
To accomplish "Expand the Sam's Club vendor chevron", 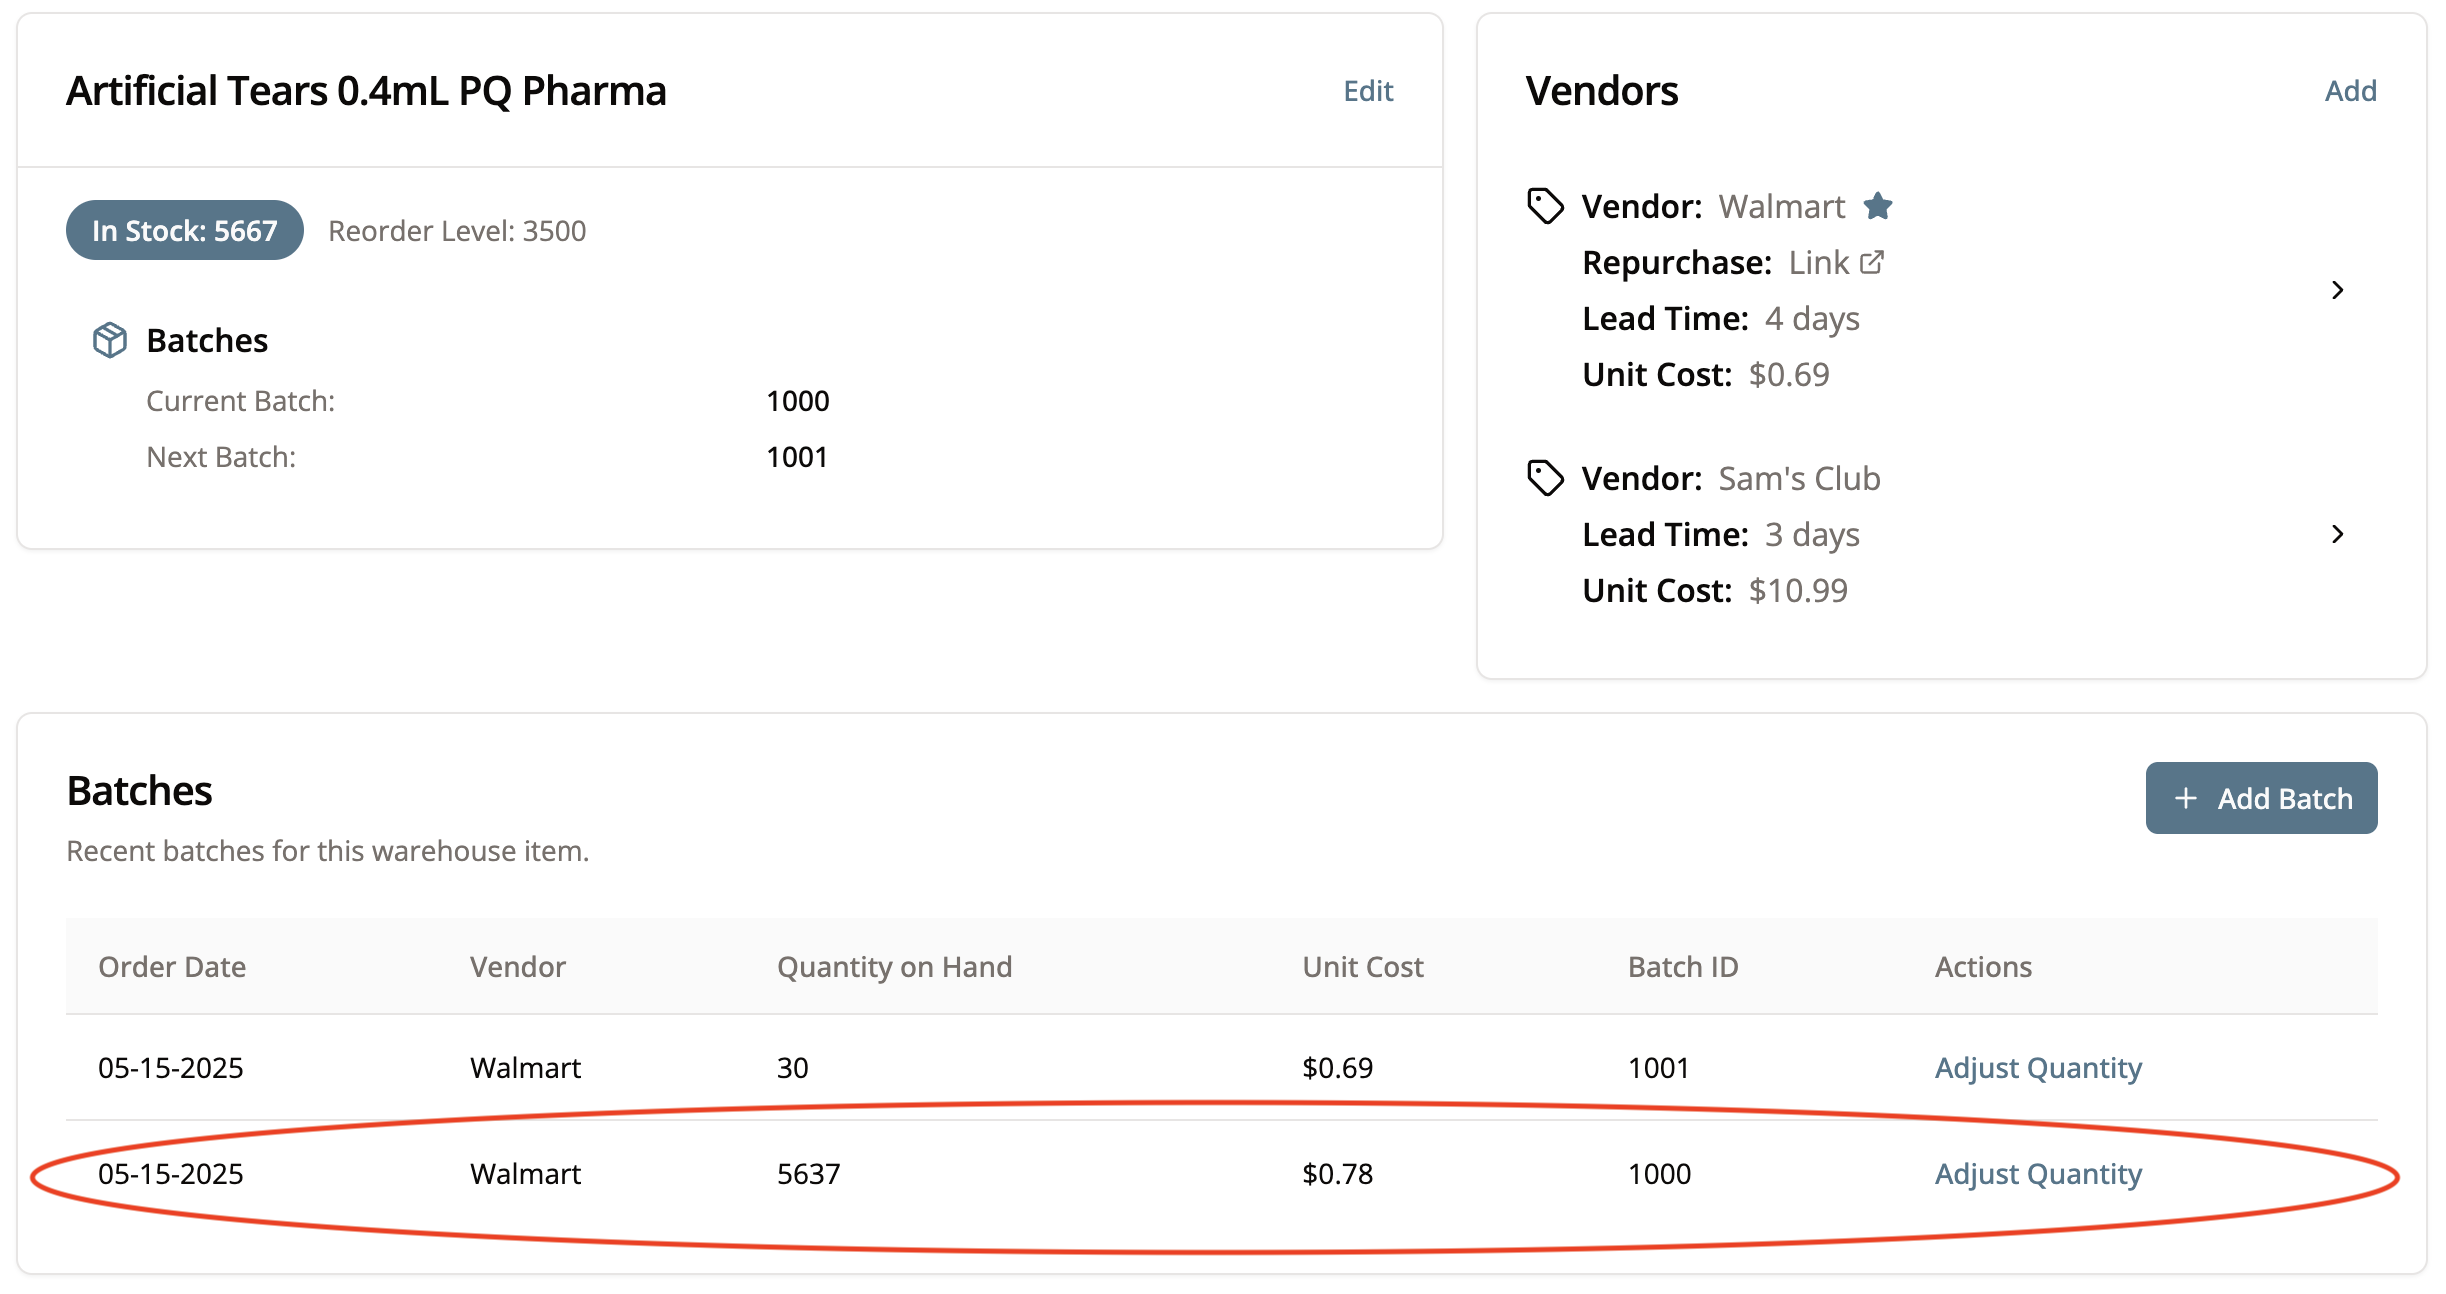I will coord(2337,534).
